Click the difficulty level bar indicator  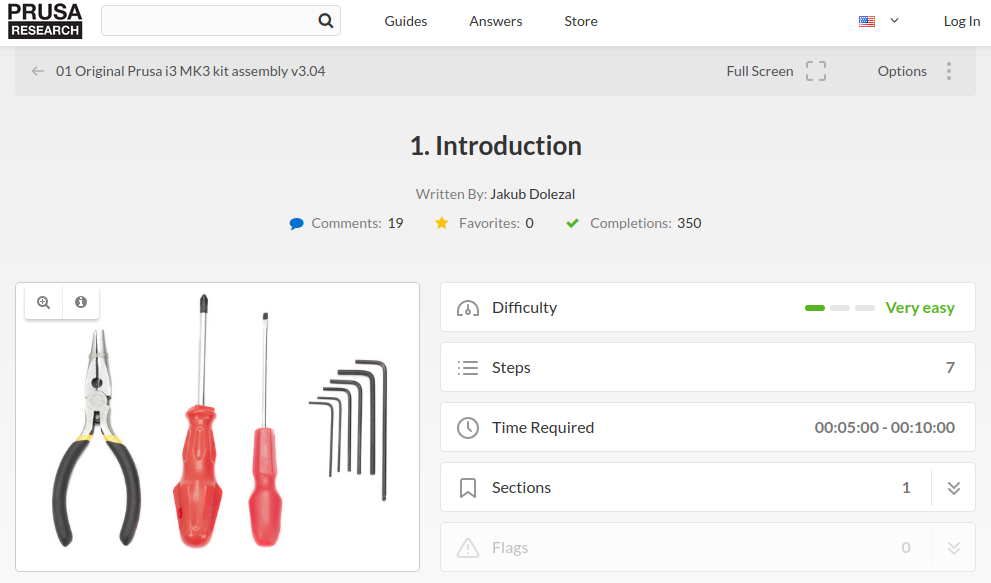pos(839,308)
